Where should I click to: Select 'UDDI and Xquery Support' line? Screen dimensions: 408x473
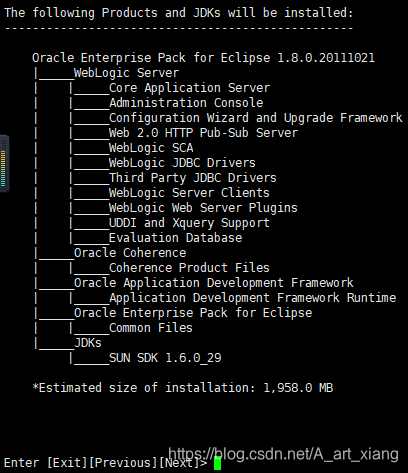[x=189, y=223]
